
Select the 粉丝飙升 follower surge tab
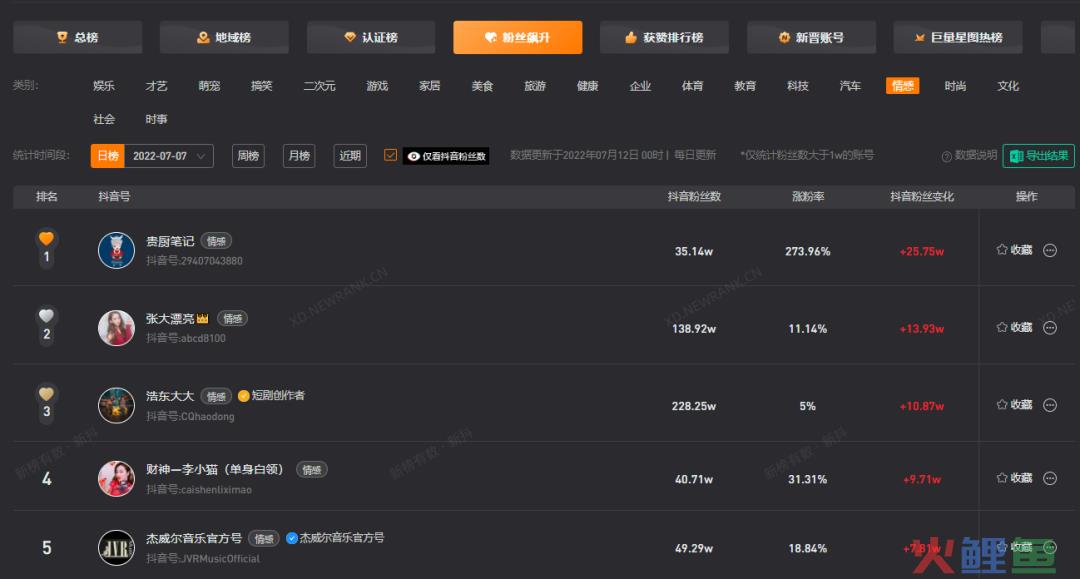517,37
